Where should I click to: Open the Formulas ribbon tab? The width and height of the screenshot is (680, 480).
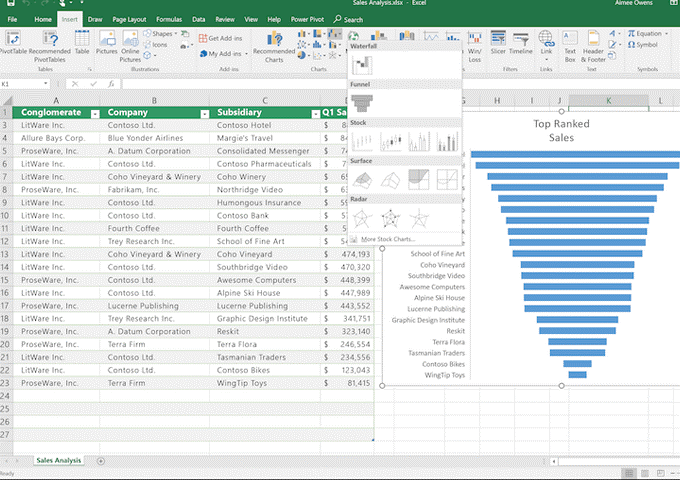click(170, 19)
